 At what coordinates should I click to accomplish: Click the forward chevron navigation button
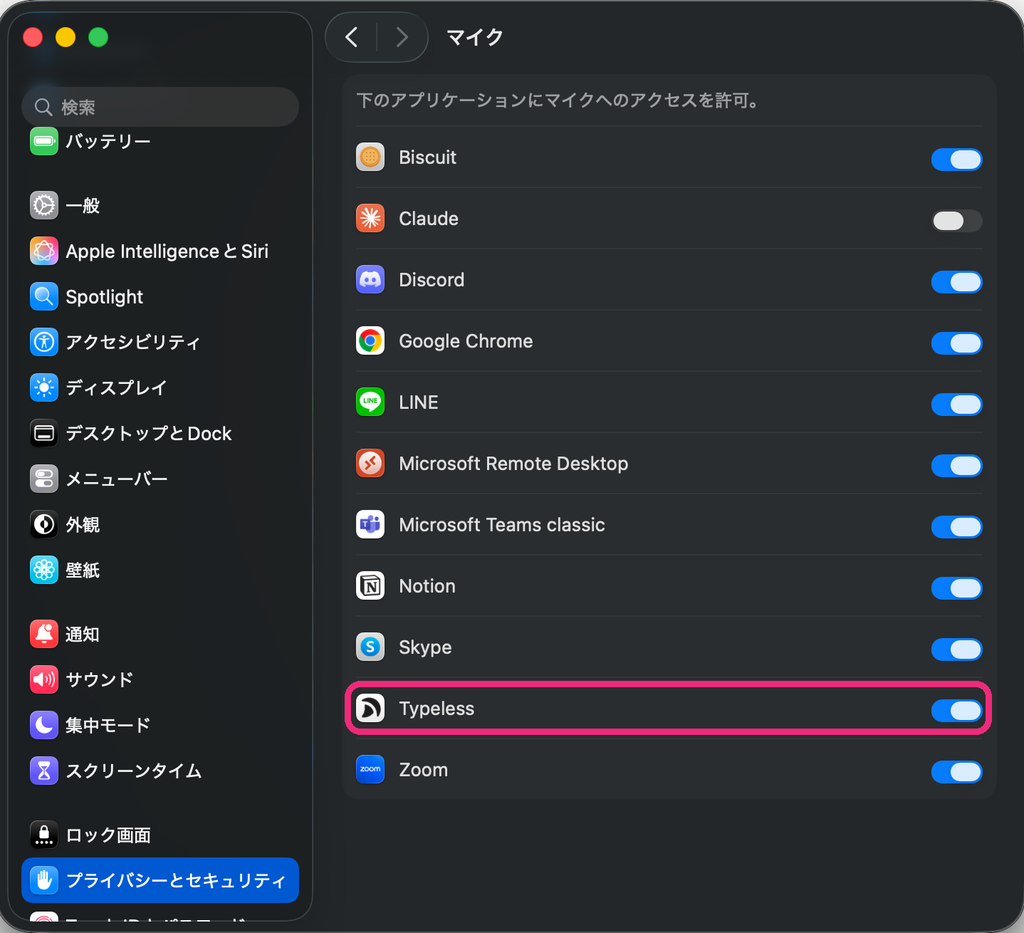click(402, 37)
